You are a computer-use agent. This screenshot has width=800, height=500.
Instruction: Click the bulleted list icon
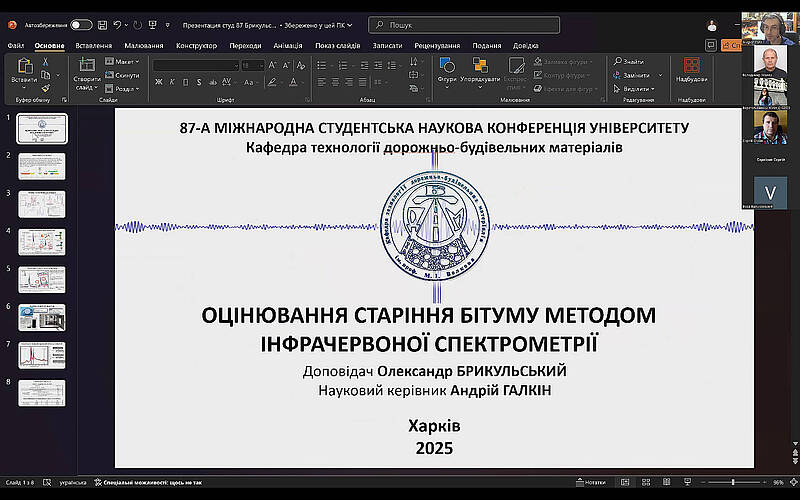click(x=321, y=65)
